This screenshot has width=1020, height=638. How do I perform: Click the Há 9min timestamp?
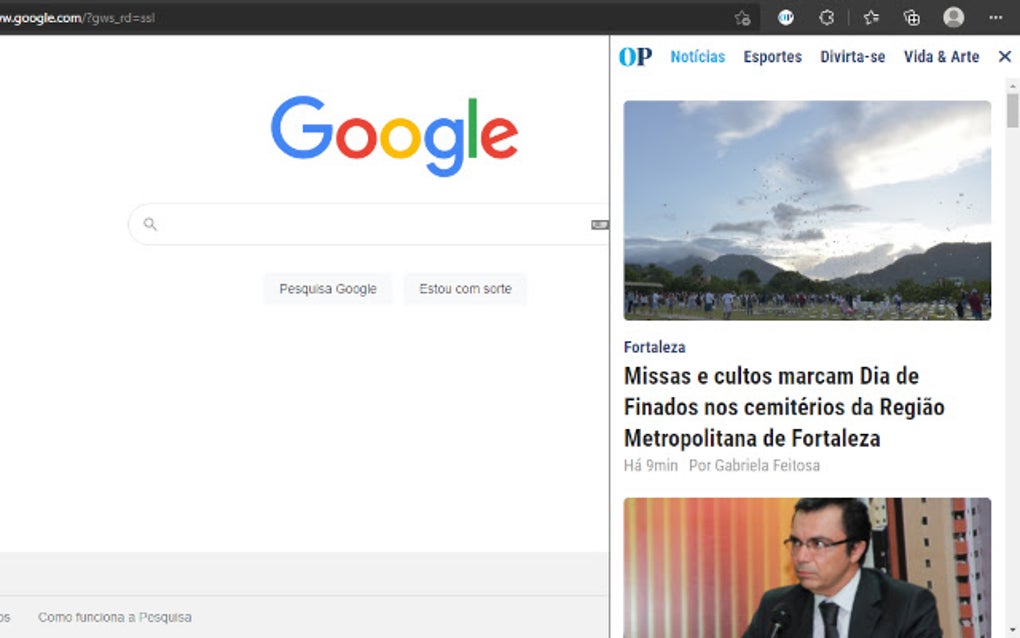tap(651, 466)
